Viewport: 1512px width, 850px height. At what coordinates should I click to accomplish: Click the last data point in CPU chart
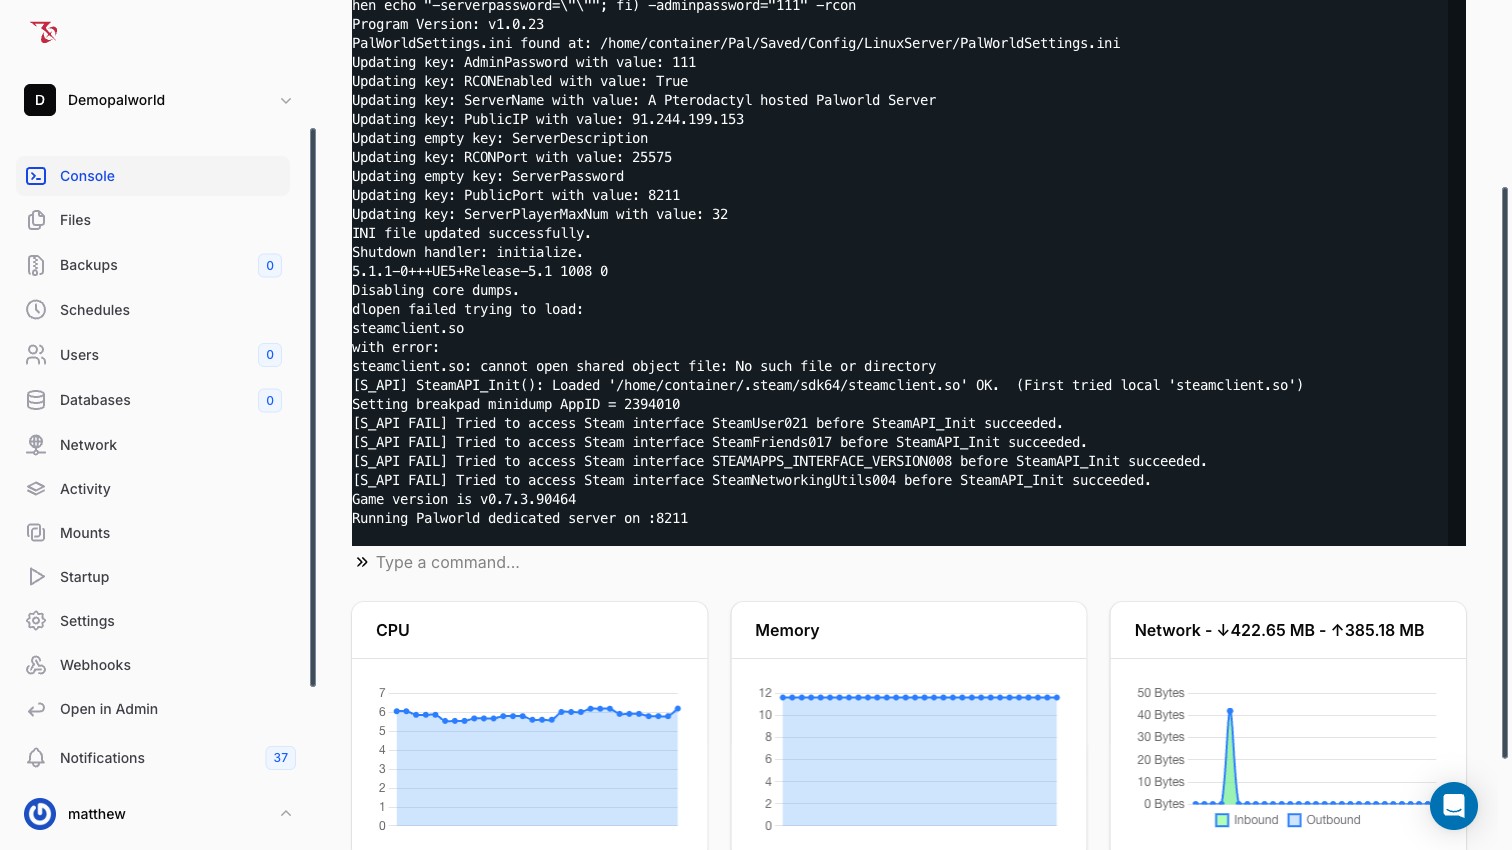(678, 709)
